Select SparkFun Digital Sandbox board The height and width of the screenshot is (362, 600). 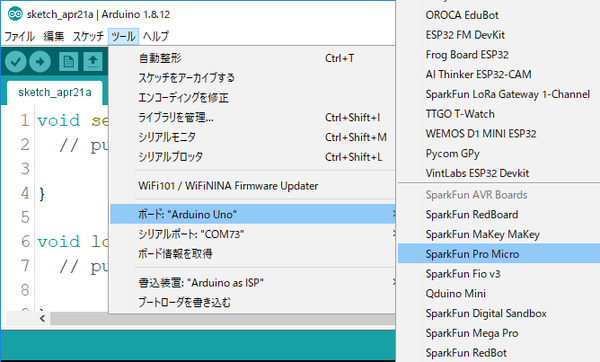(499, 313)
